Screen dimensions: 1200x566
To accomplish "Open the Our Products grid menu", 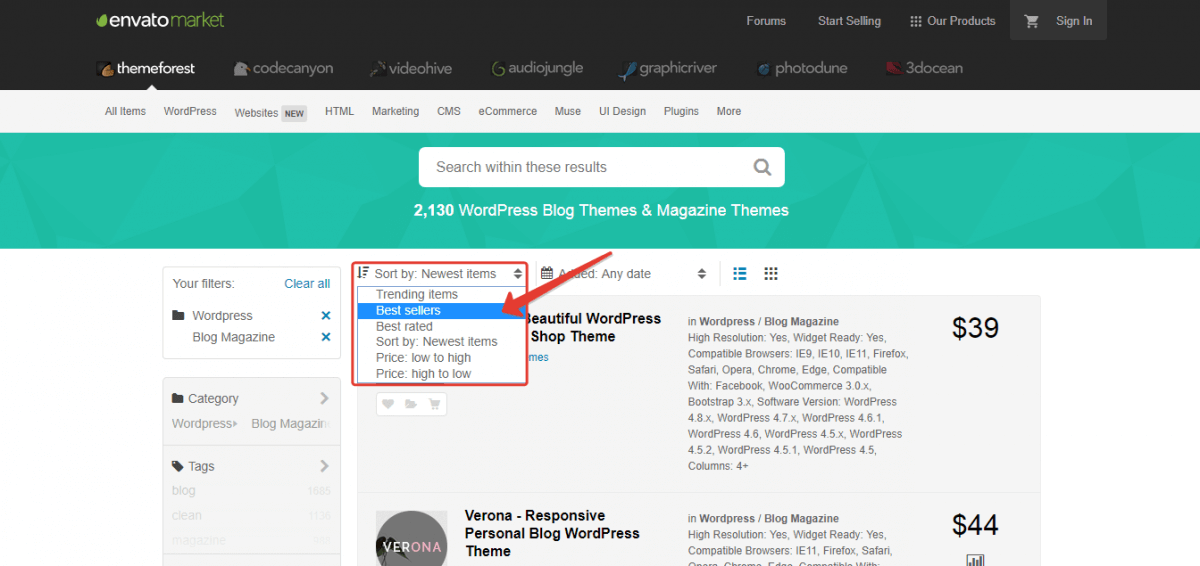I will coord(952,21).
